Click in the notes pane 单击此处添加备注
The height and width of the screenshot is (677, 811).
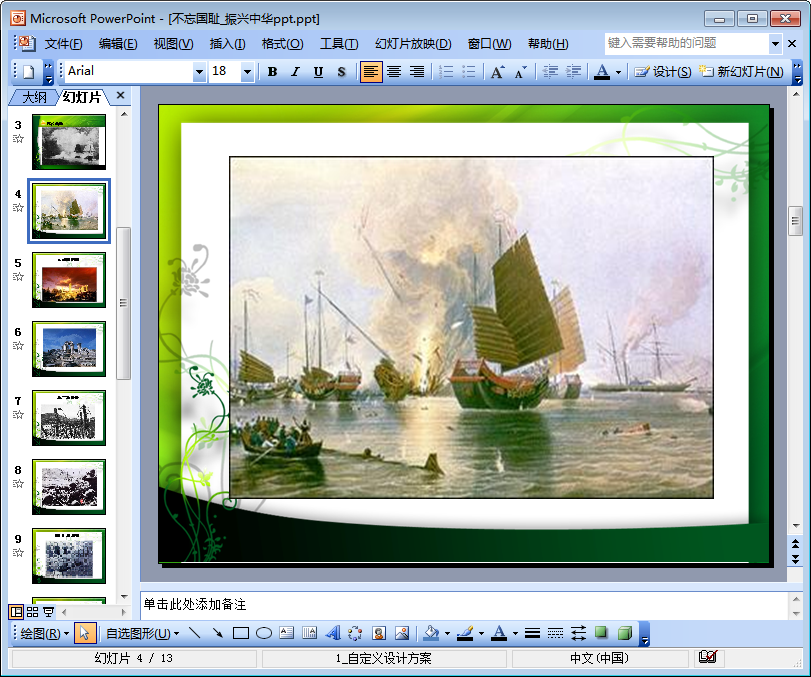click(463, 605)
